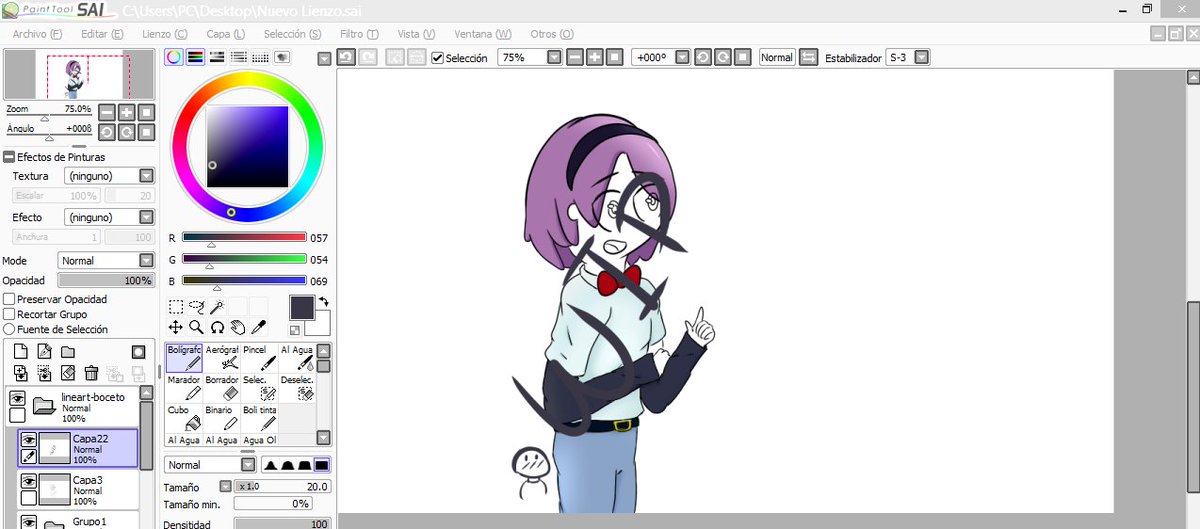Swap foreground and background colors arrow

pos(324,302)
